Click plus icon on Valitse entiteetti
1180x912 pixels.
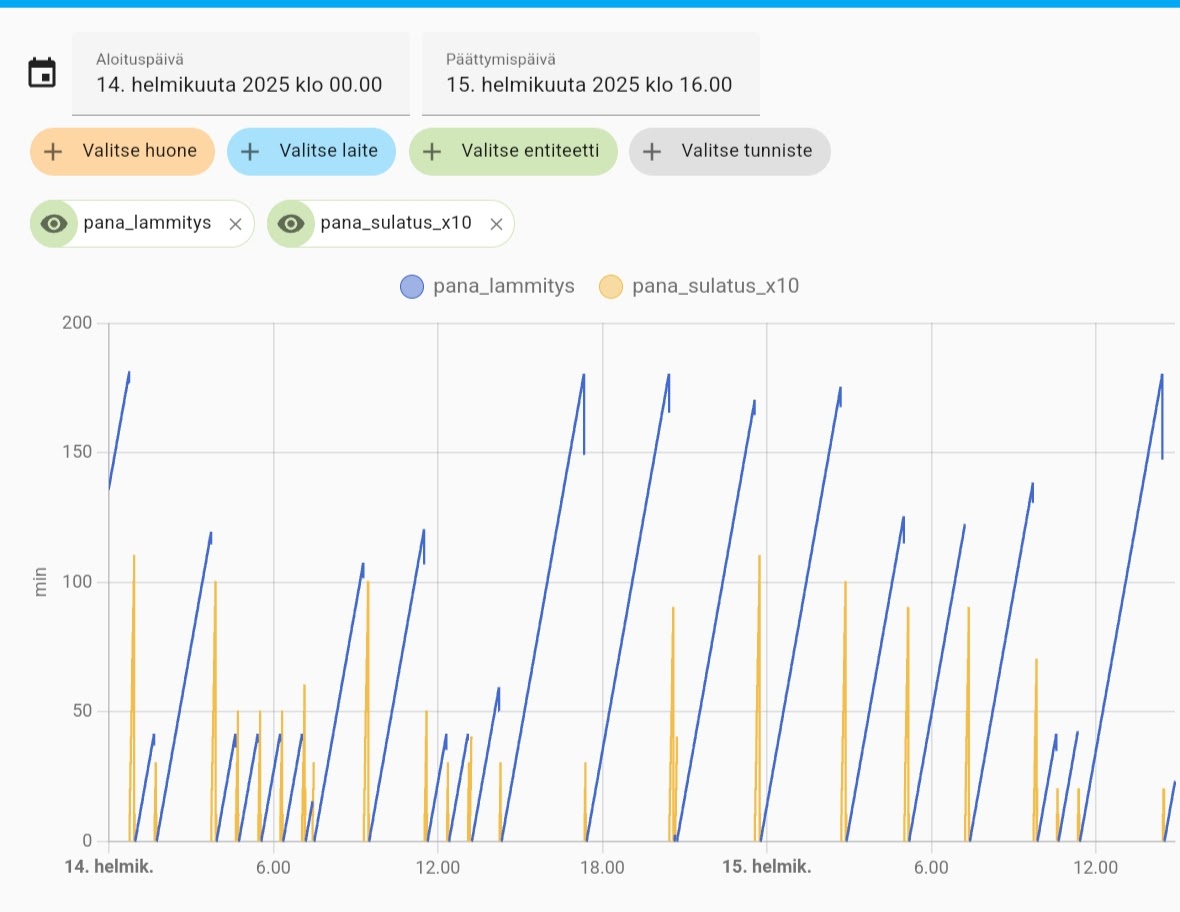(x=432, y=152)
